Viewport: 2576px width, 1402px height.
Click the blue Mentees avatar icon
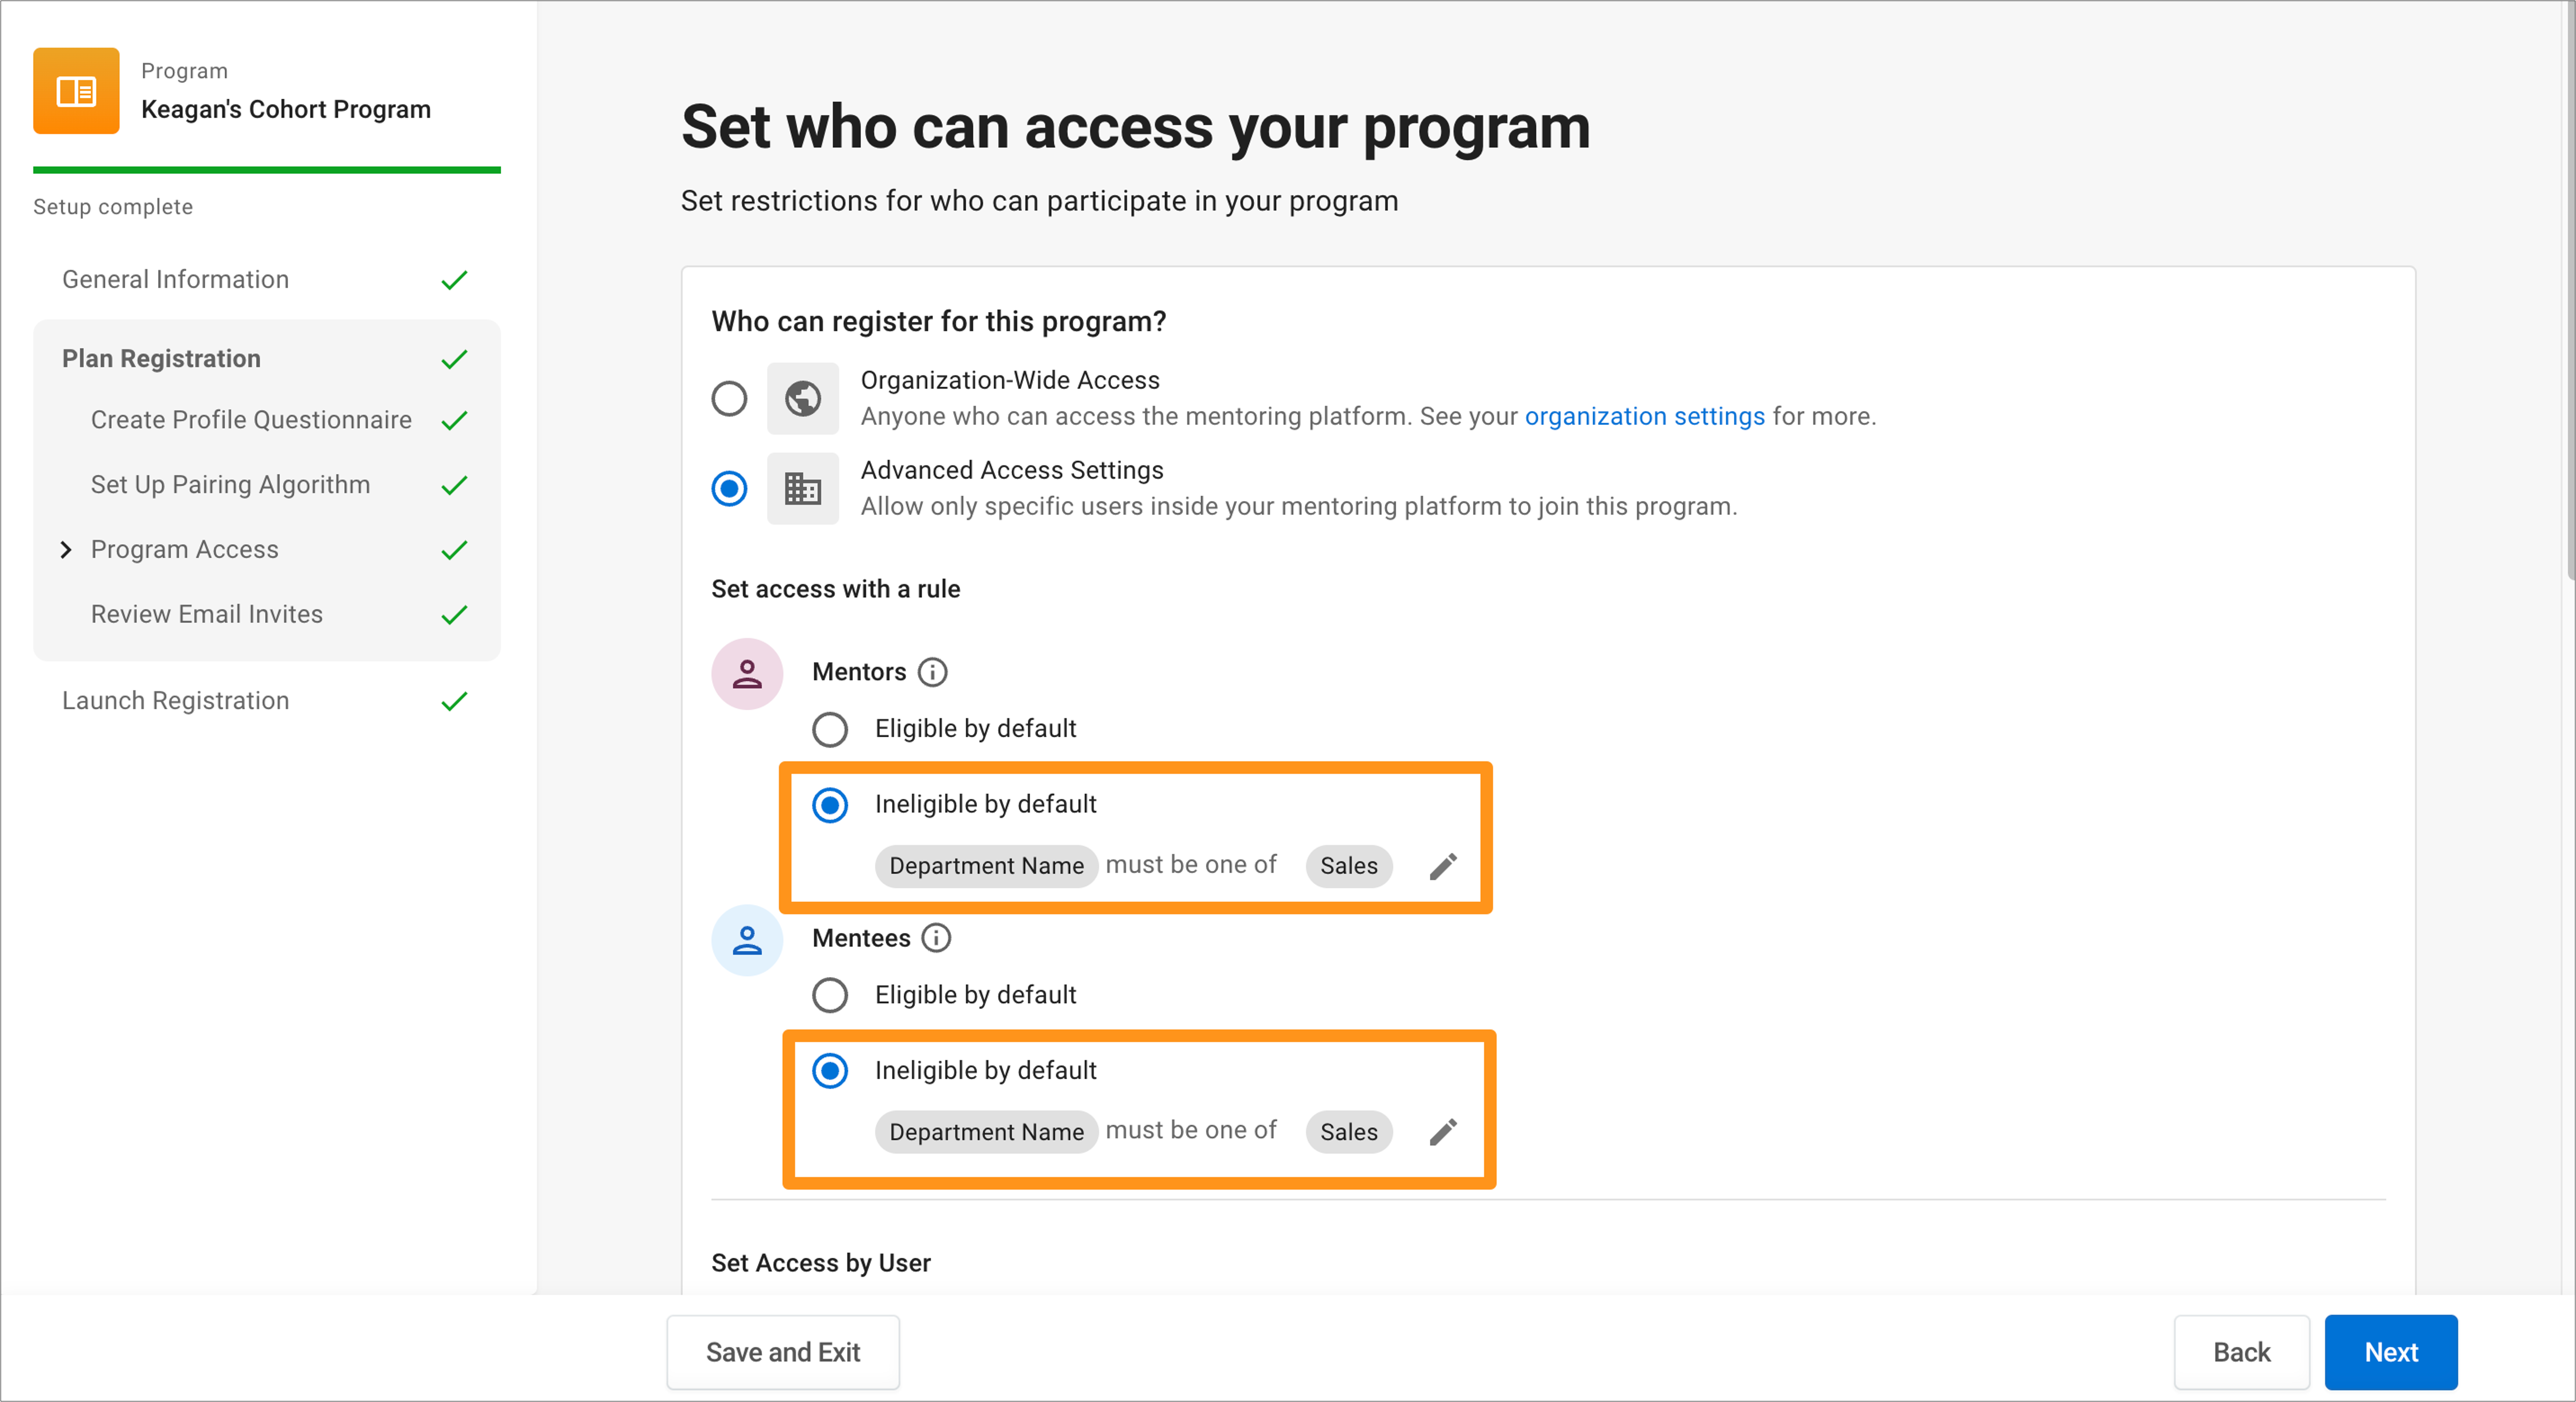click(x=747, y=940)
